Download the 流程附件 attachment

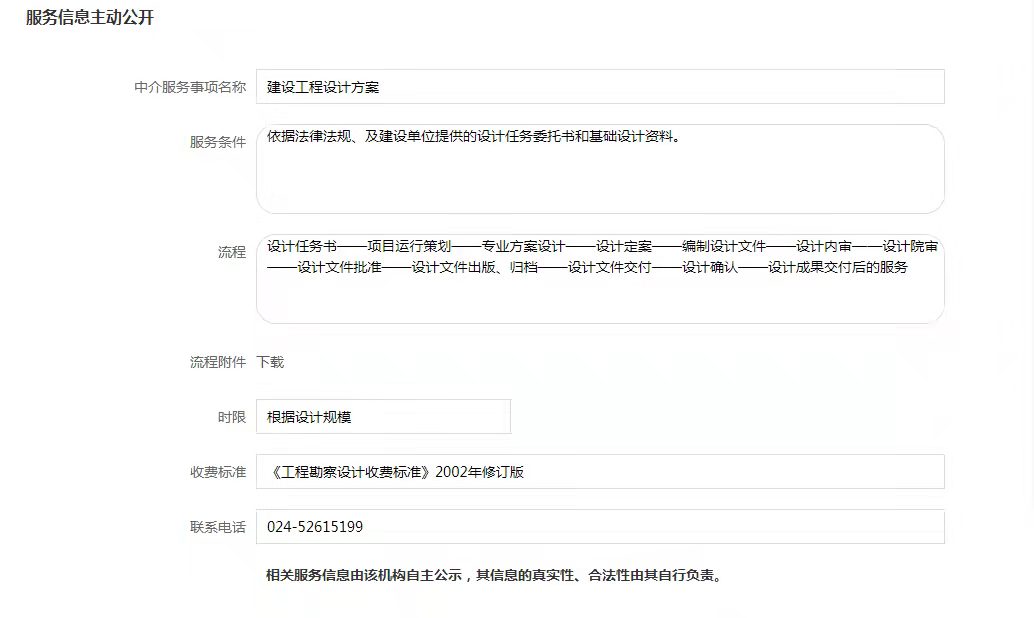pyautogui.click(x=270, y=362)
